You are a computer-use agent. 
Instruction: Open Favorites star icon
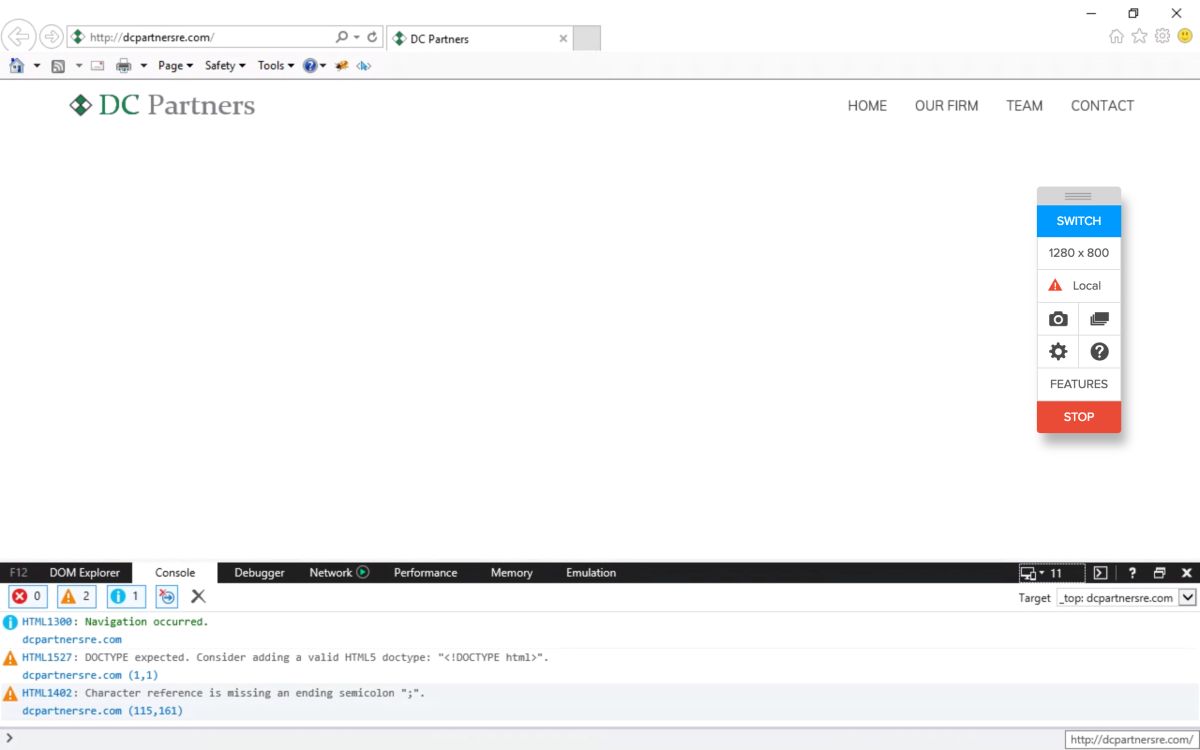click(1139, 37)
